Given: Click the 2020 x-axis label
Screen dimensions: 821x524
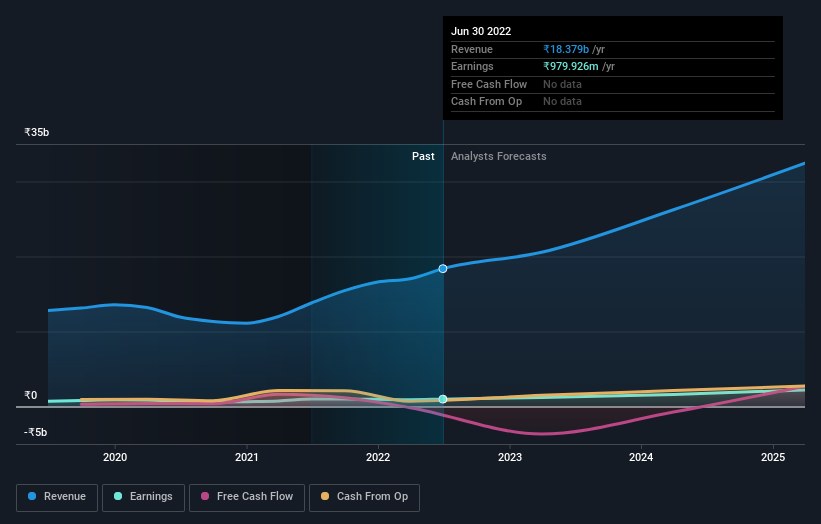Looking at the screenshot, I should click(x=115, y=457).
